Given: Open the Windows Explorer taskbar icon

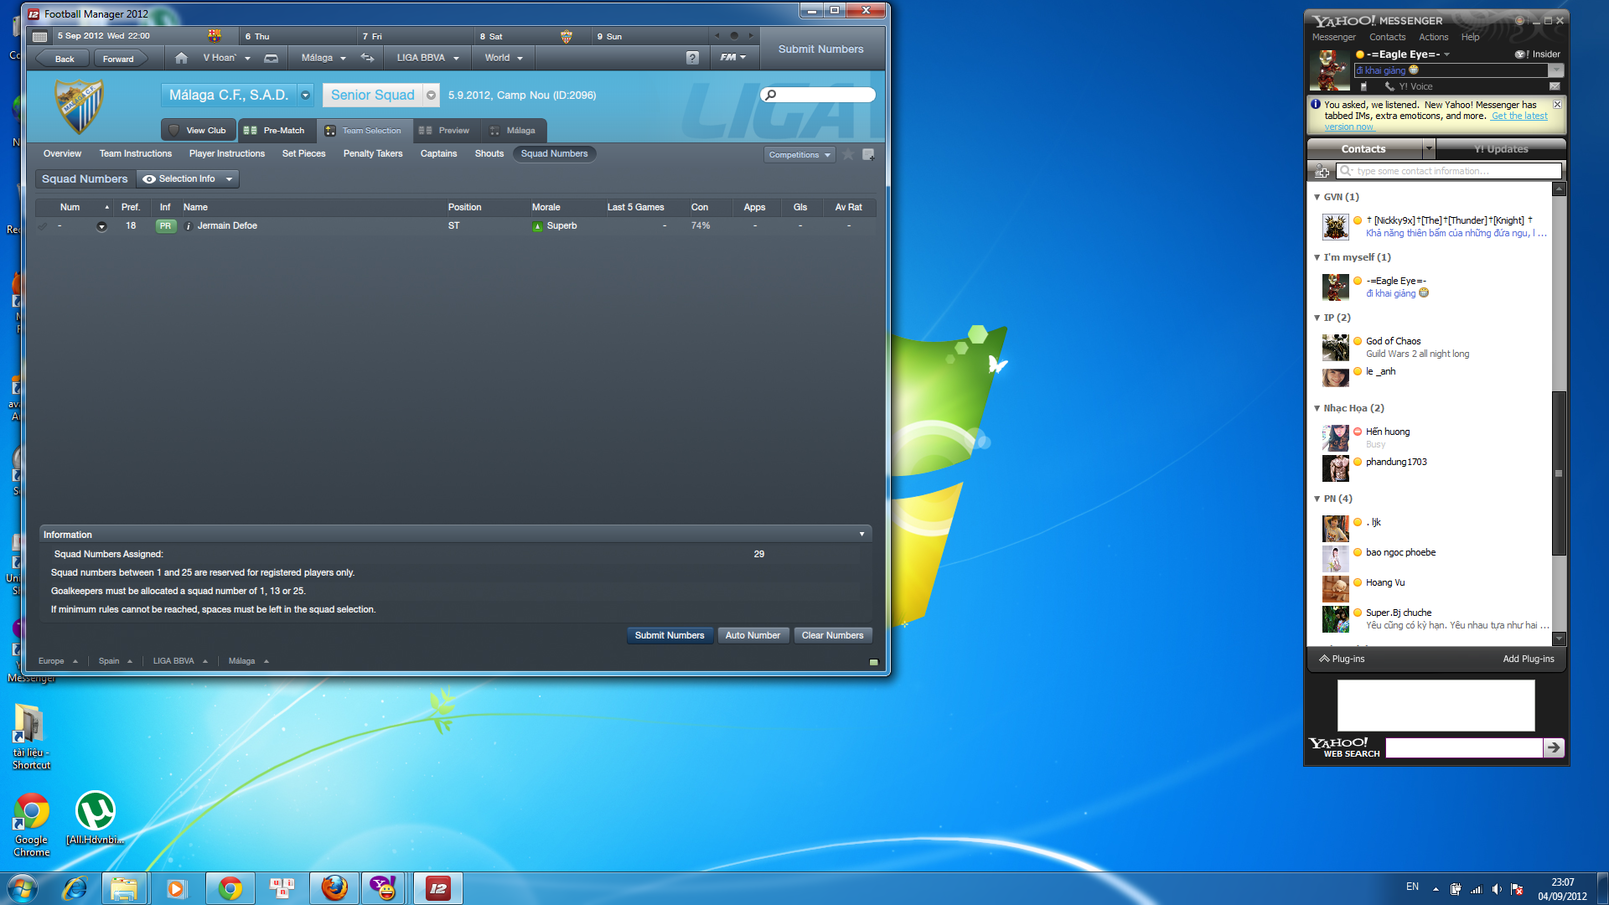Looking at the screenshot, I should (x=124, y=888).
